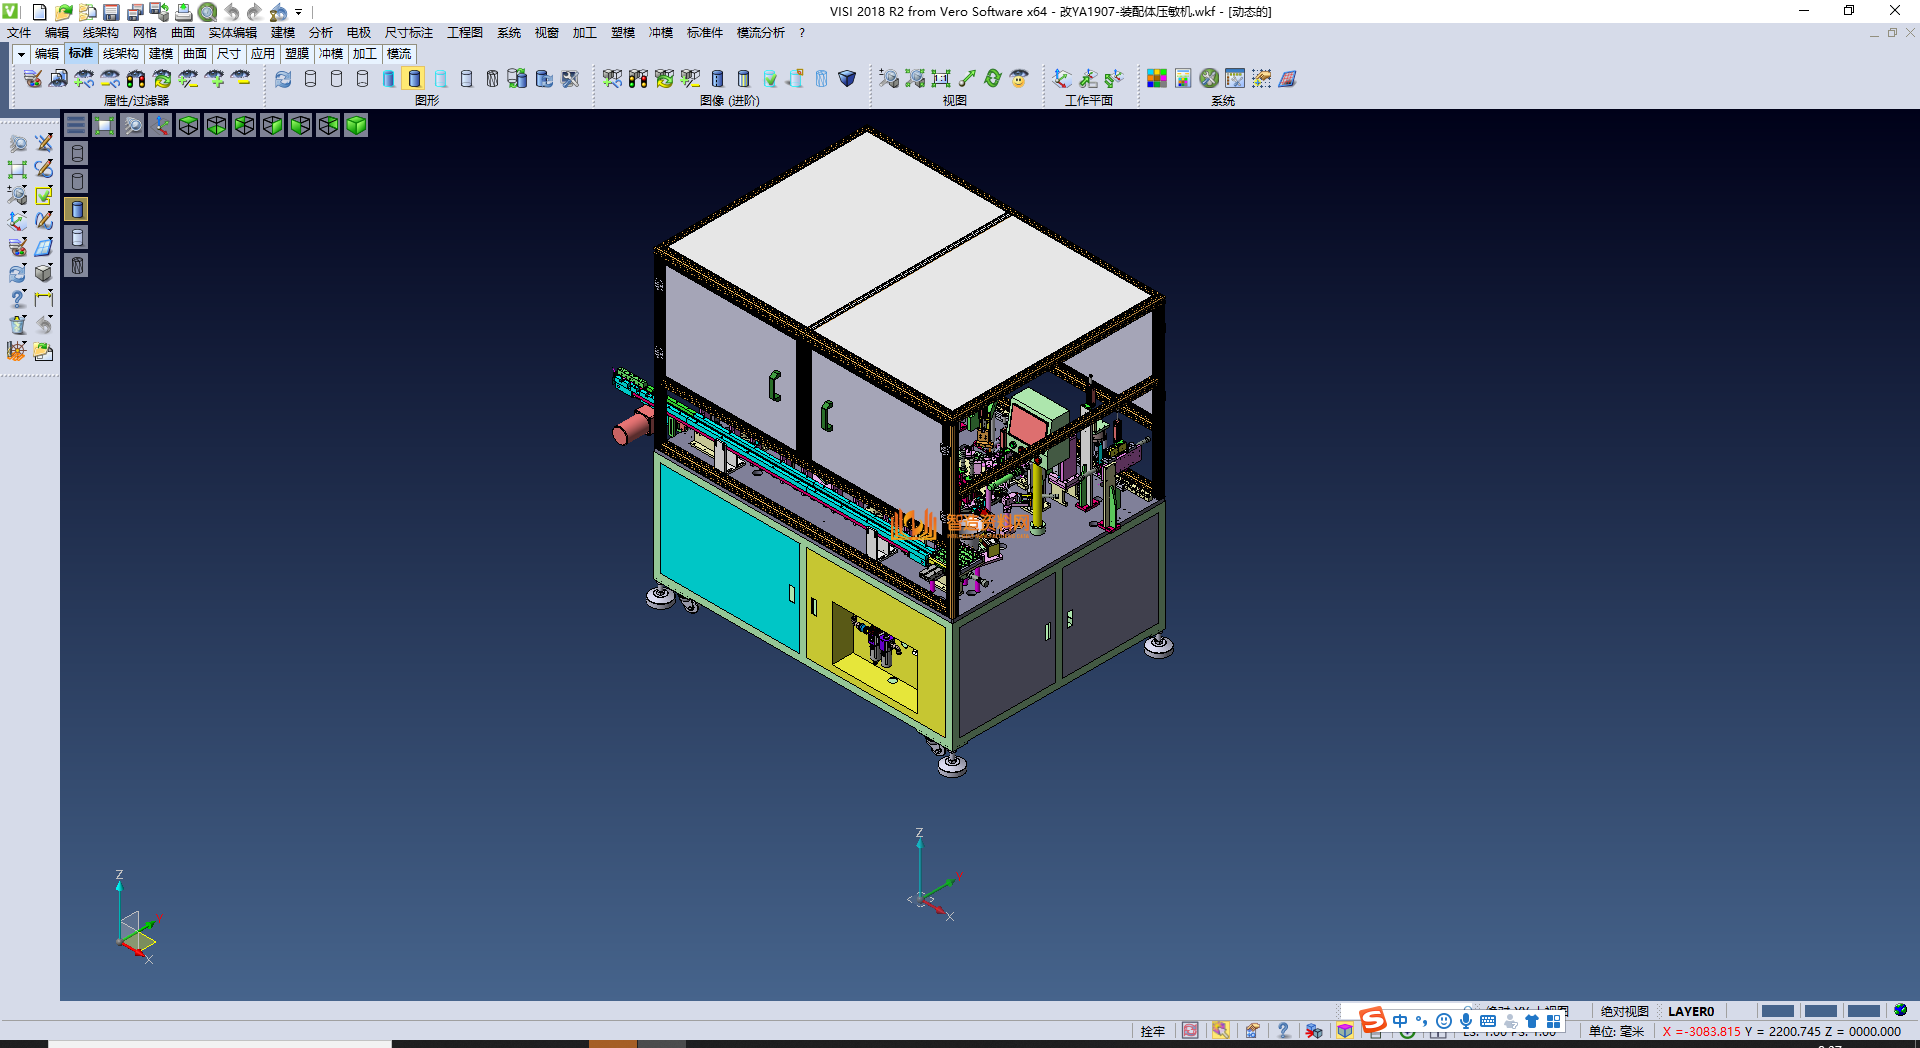Click the print icon in the quick access toolbar

tap(183, 12)
